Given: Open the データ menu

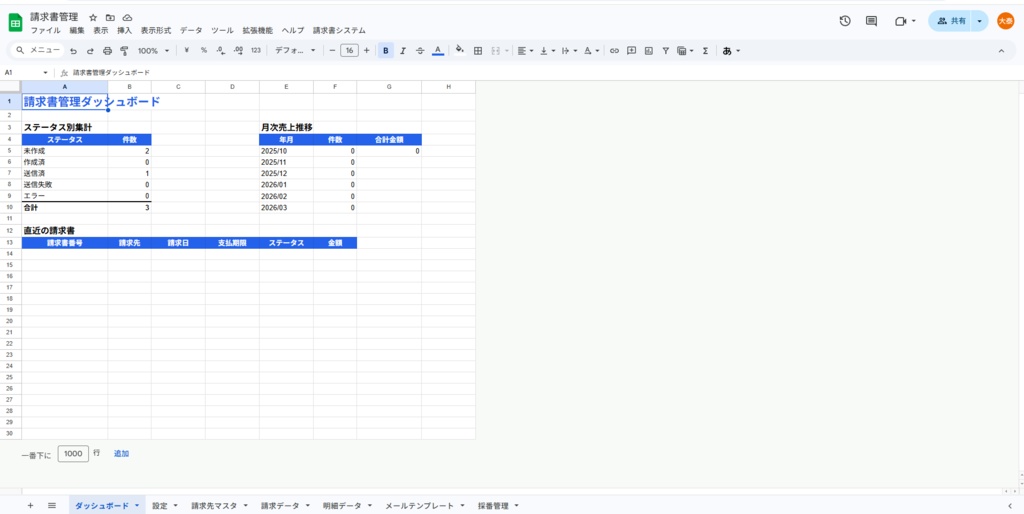Looking at the screenshot, I should (191, 31).
